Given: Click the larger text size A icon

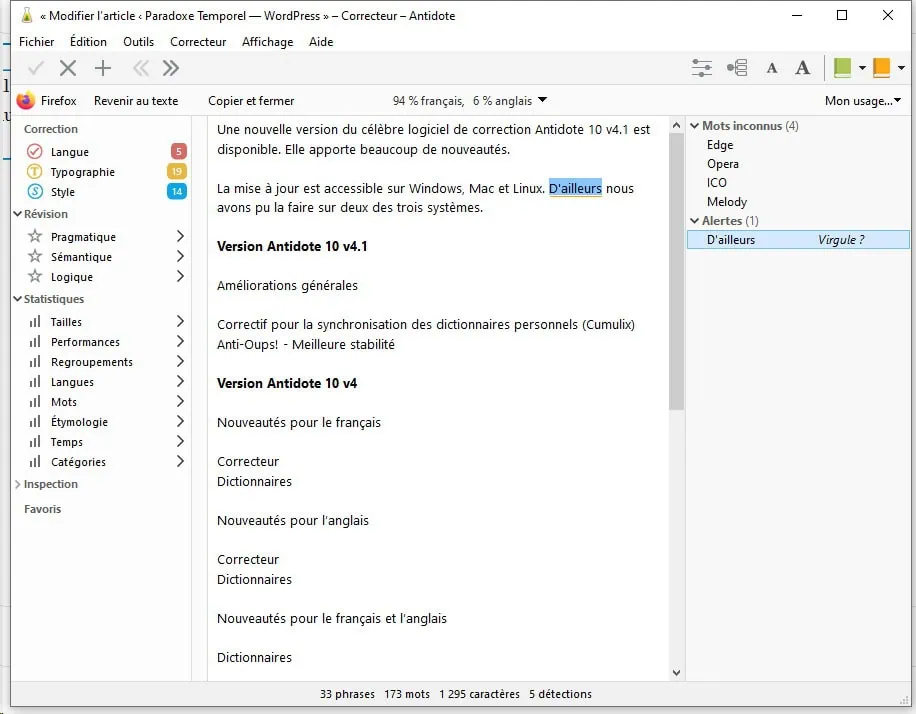Looking at the screenshot, I should point(802,68).
